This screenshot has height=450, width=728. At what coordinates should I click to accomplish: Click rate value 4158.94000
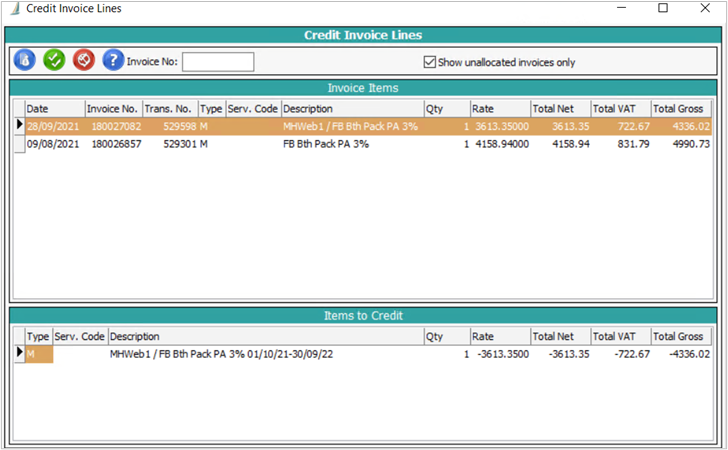502,144
